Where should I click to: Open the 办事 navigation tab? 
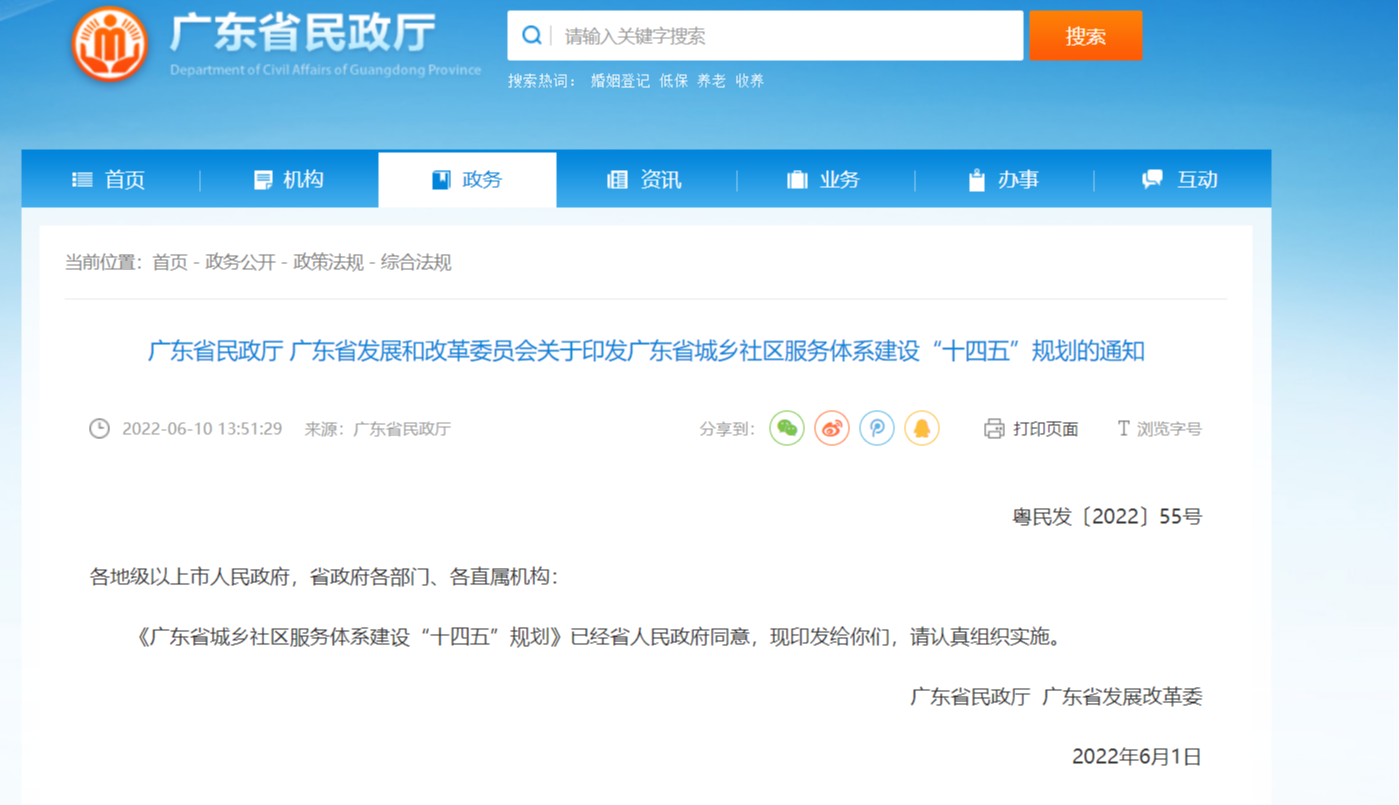point(1004,179)
